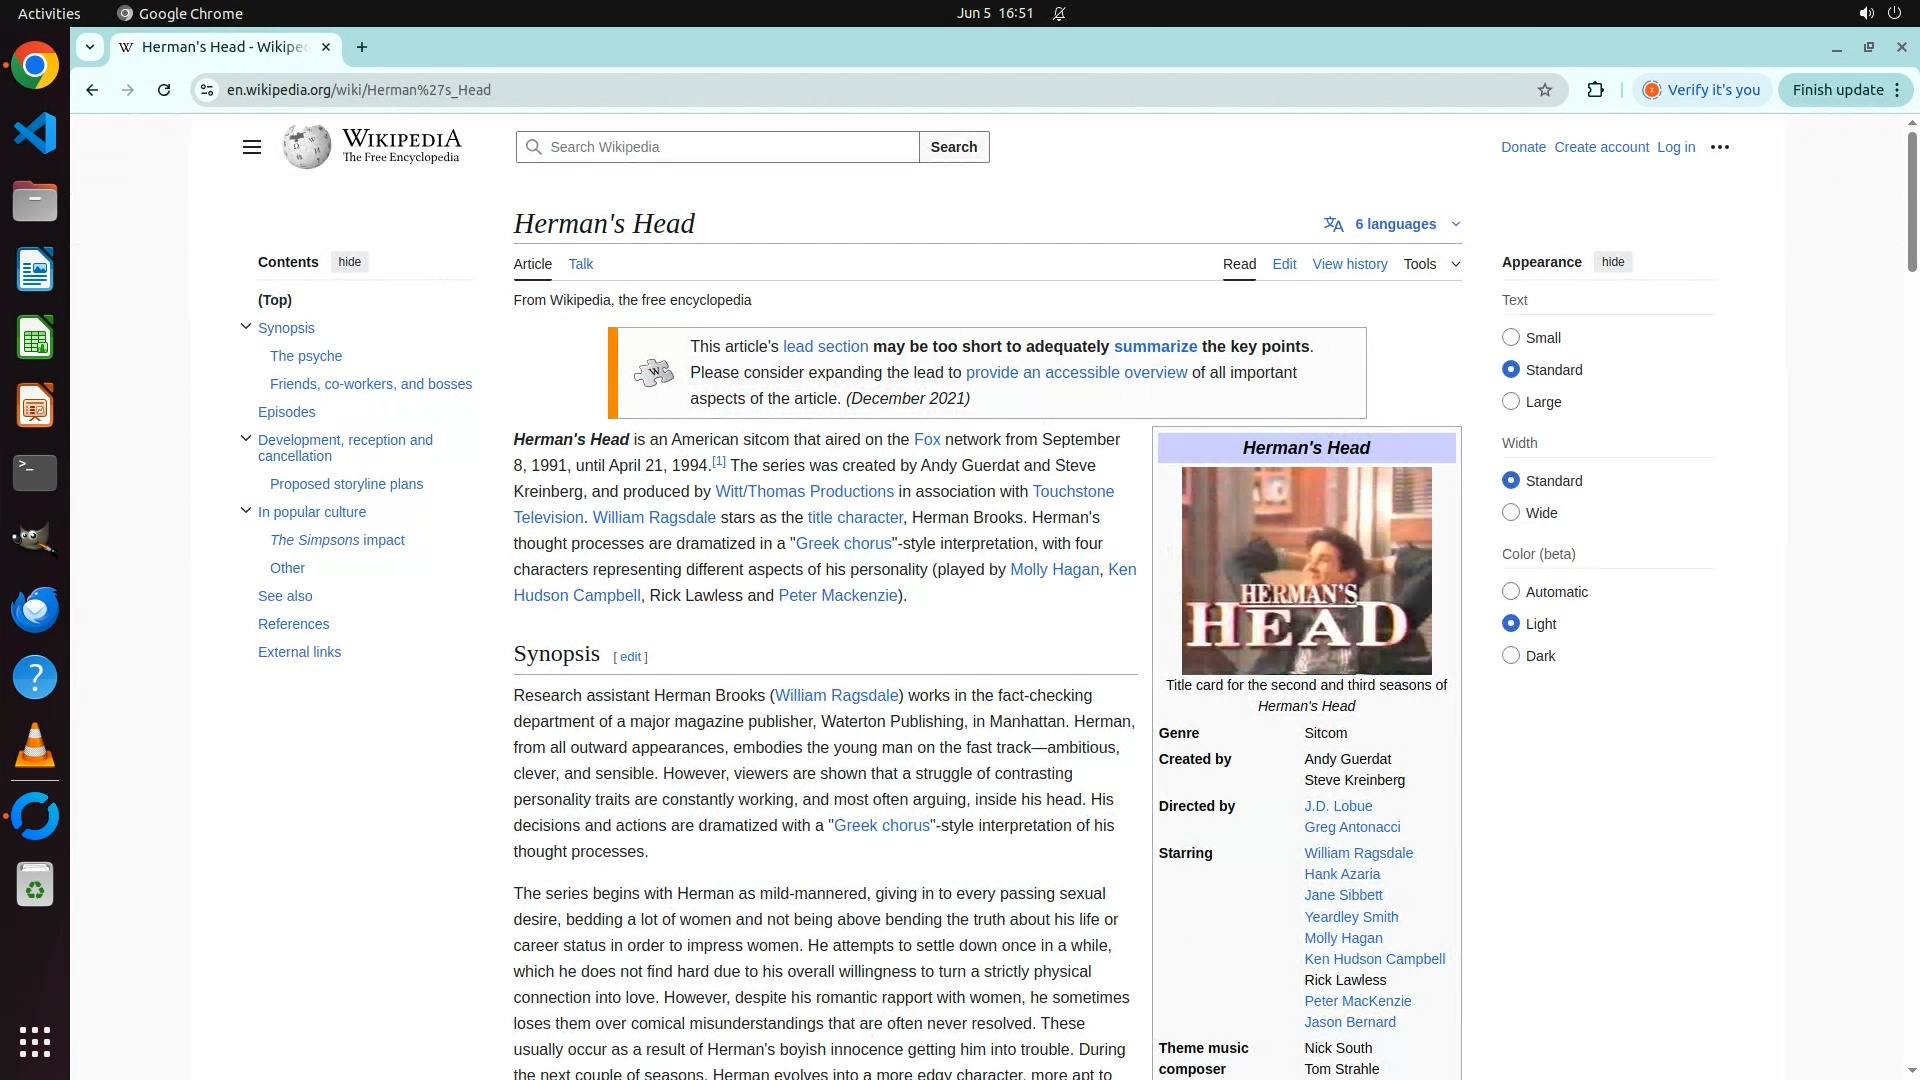Bookmark this page with star icon
1920x1080 pixels.
pyautogui.click(x=1545, y=90)
